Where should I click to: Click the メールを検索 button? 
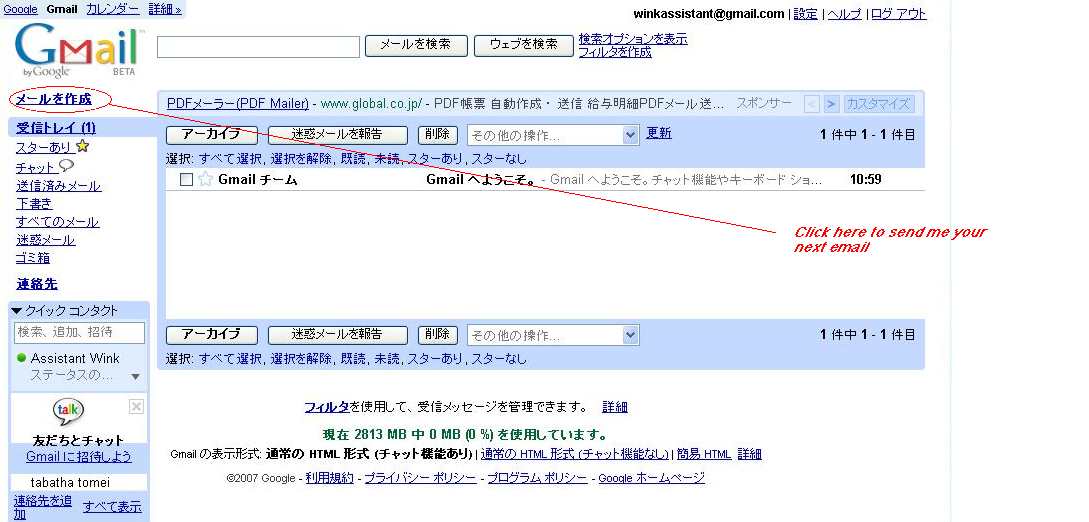pos(415,45)
